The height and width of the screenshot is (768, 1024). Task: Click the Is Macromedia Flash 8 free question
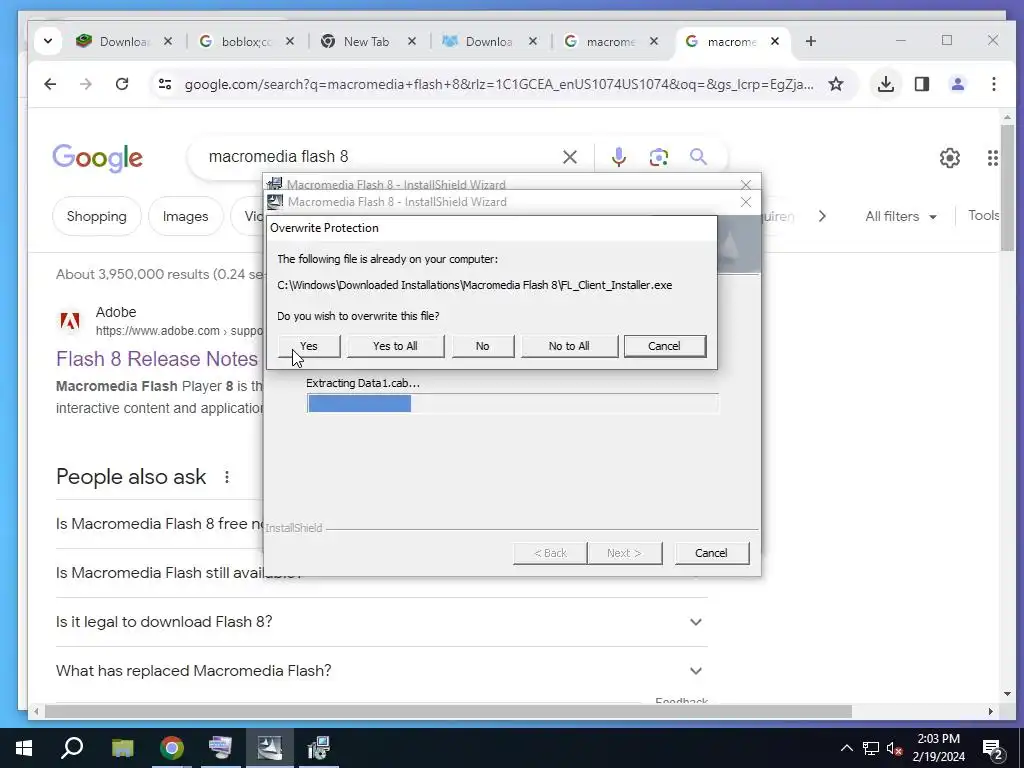pos(160,524)
